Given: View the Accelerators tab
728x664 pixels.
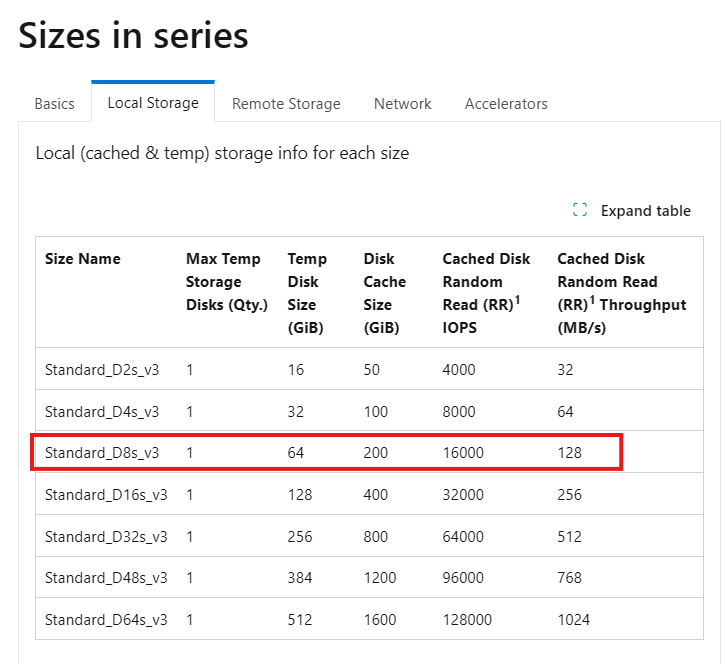Looking at the screenshot, I should 506,104.
